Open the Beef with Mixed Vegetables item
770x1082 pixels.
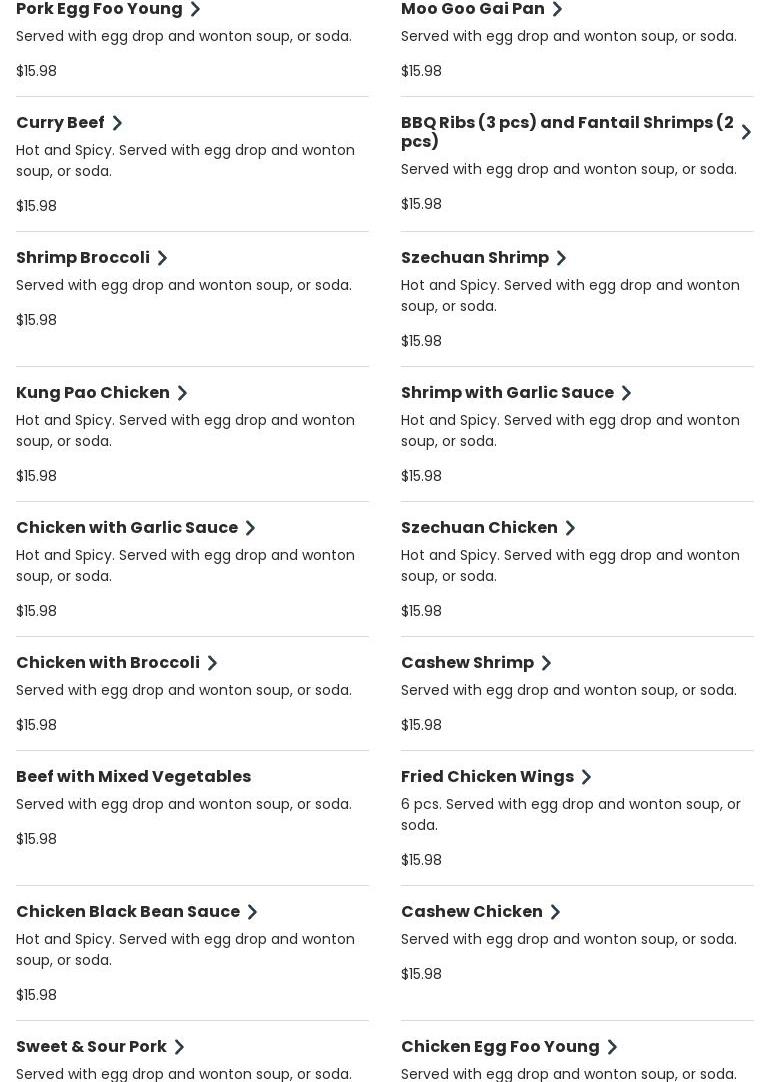tap(133, 777)
